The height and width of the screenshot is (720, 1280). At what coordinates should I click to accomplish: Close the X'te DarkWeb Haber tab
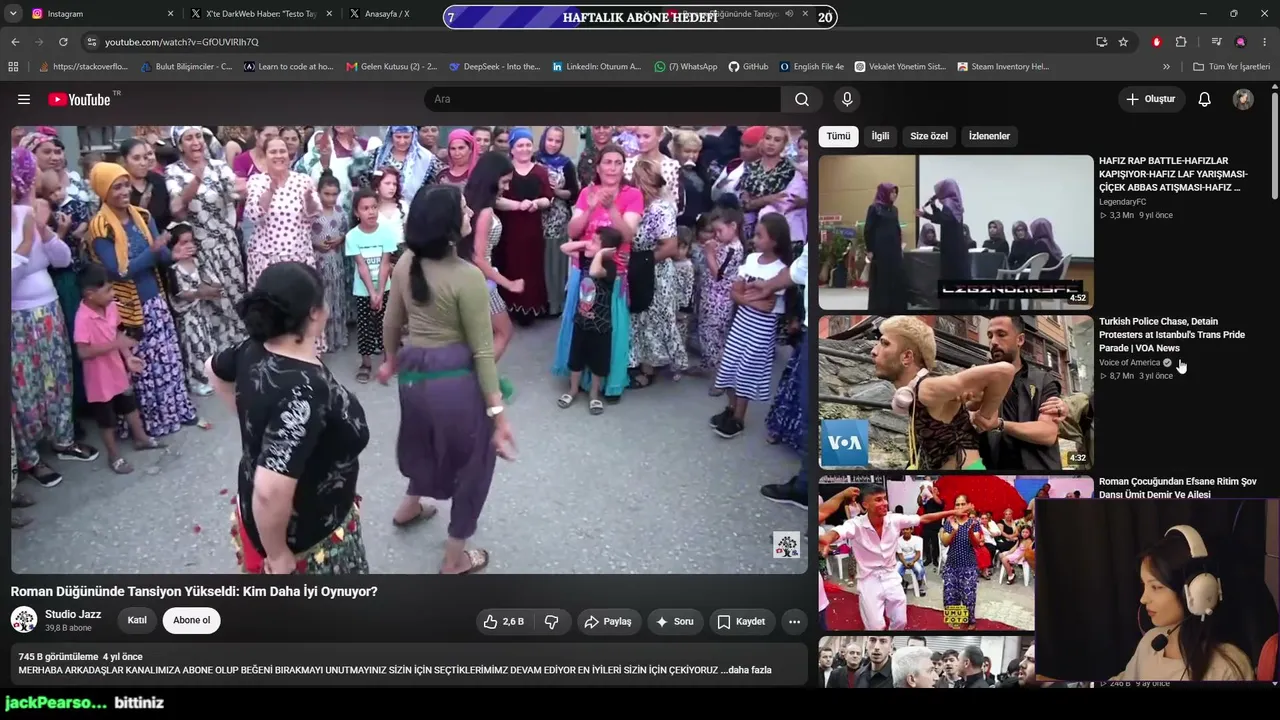click(x=329, y=14)
